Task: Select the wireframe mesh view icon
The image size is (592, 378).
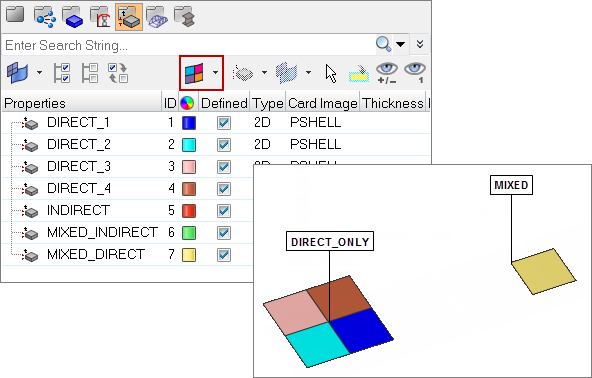Action: pyautogui.click(x=157, y=17)
